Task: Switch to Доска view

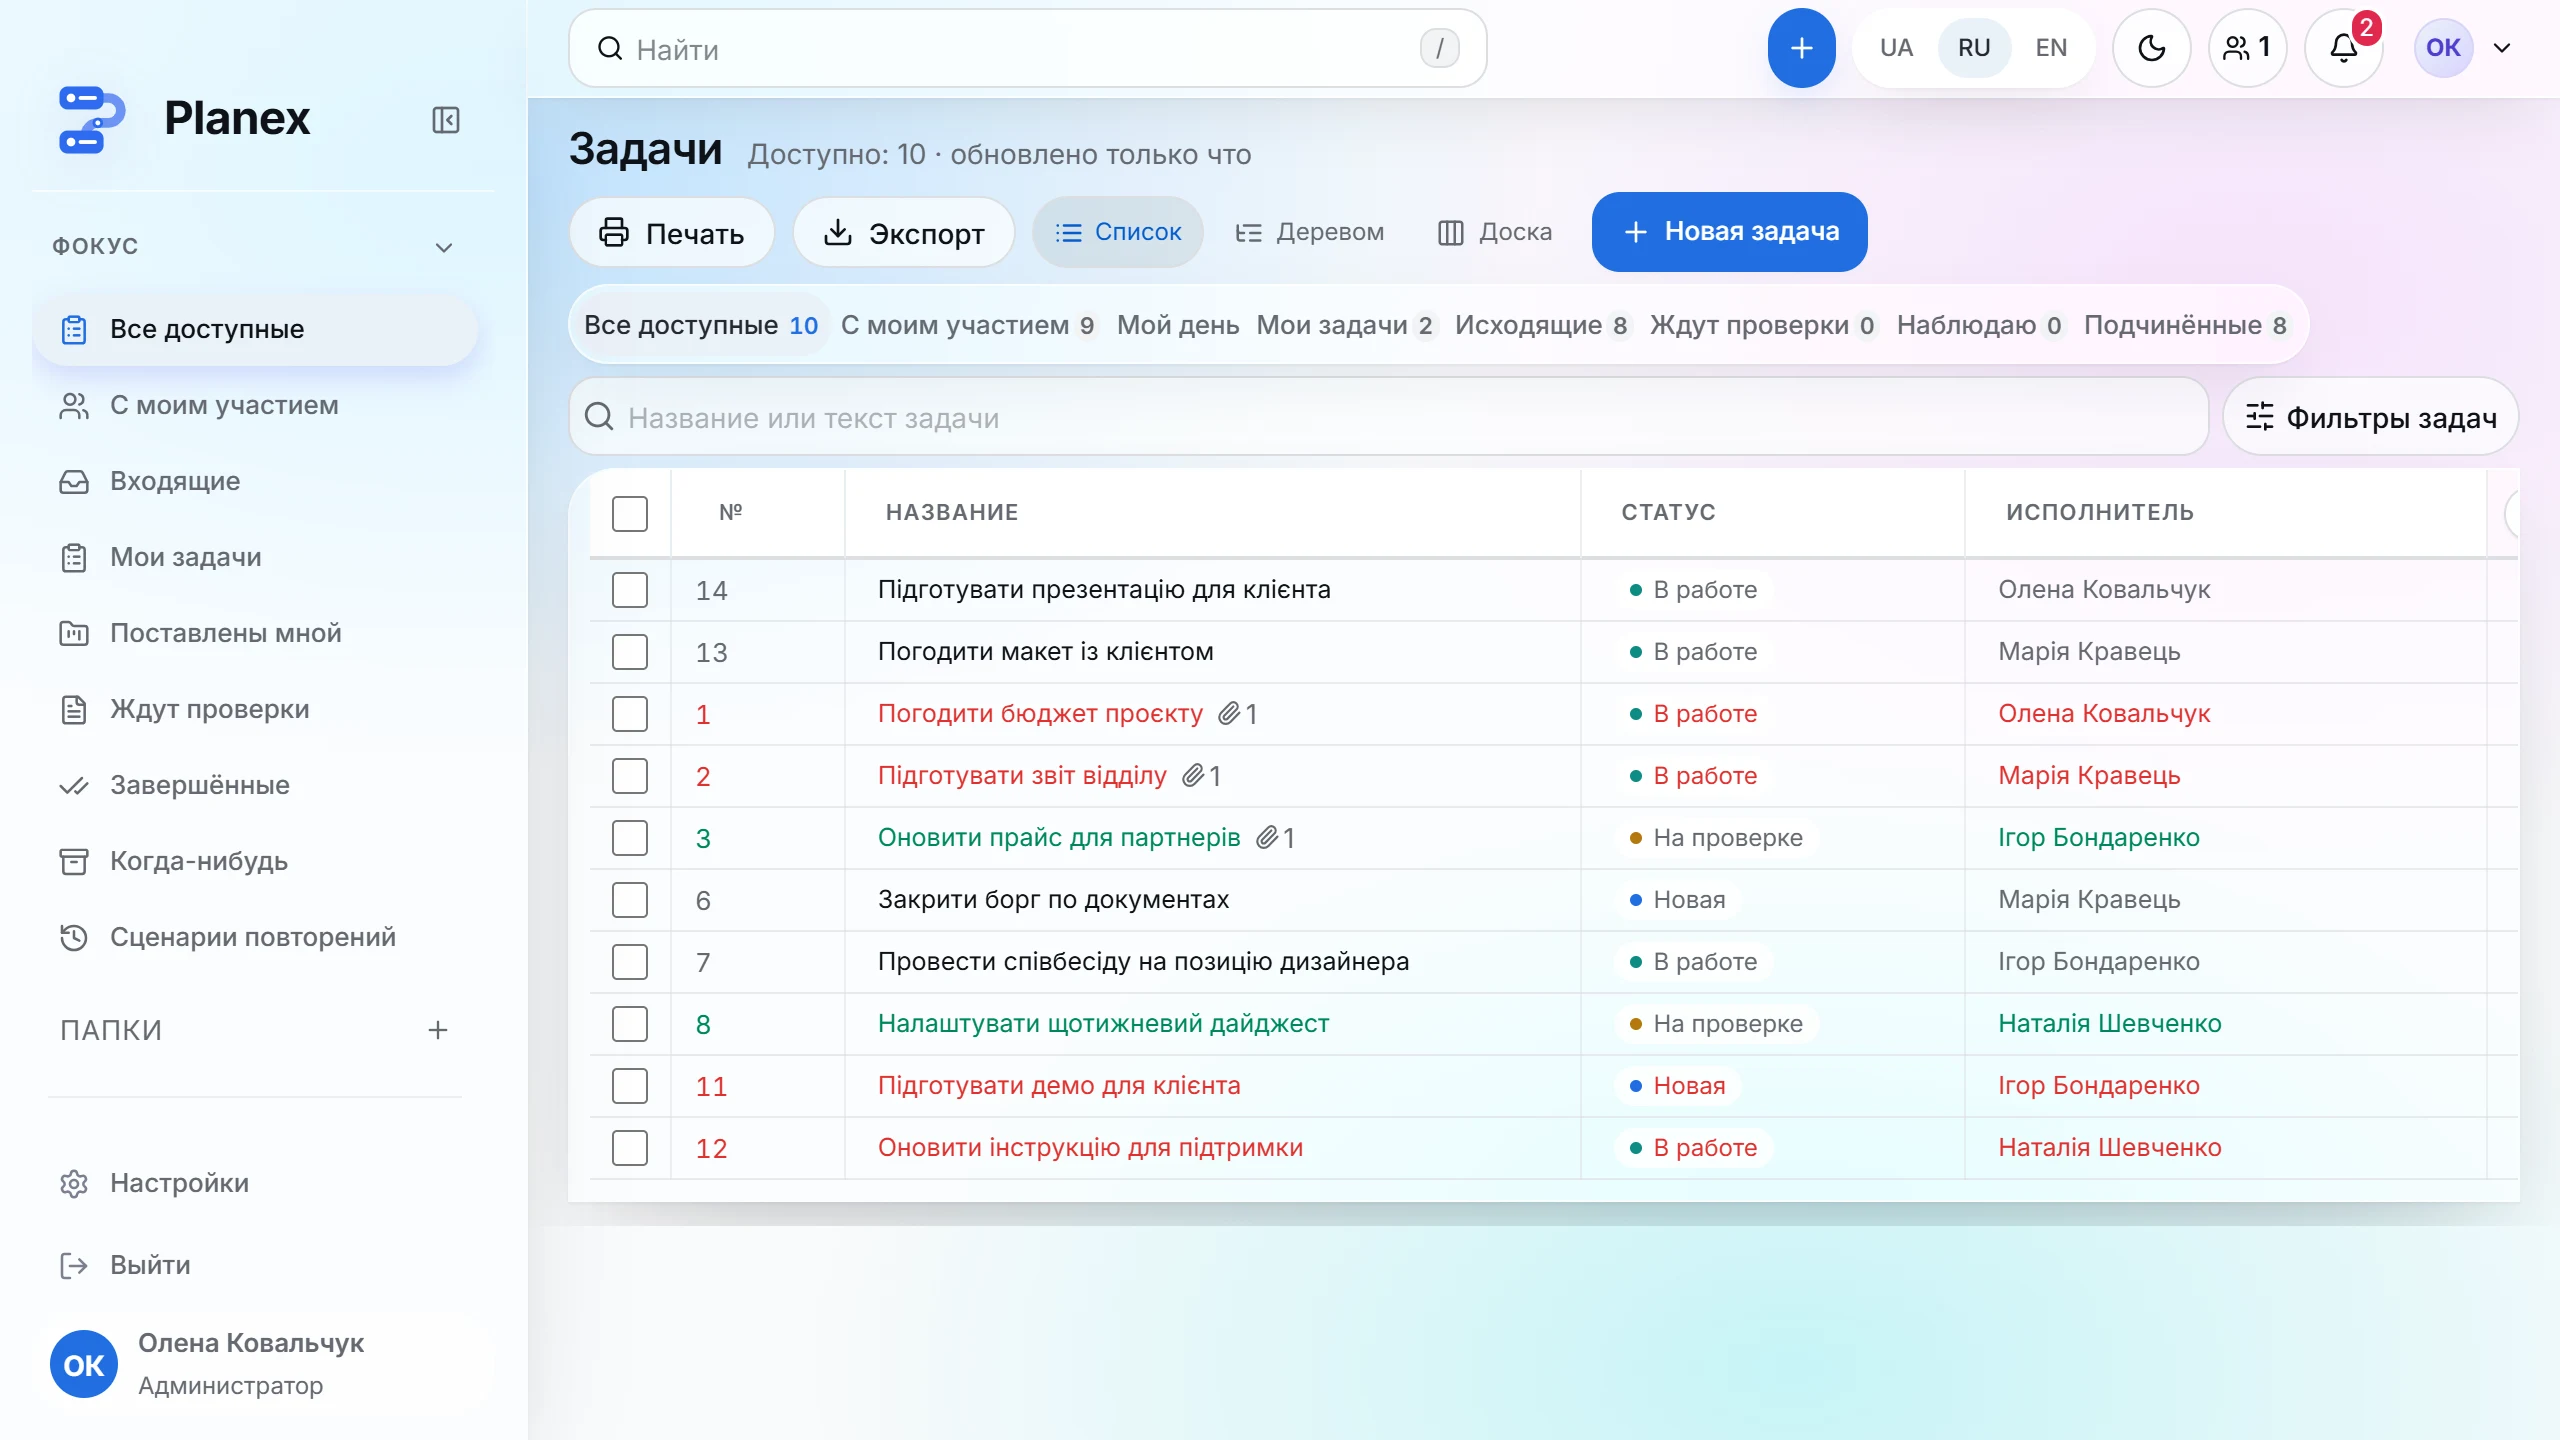Action: [1495, 232]
